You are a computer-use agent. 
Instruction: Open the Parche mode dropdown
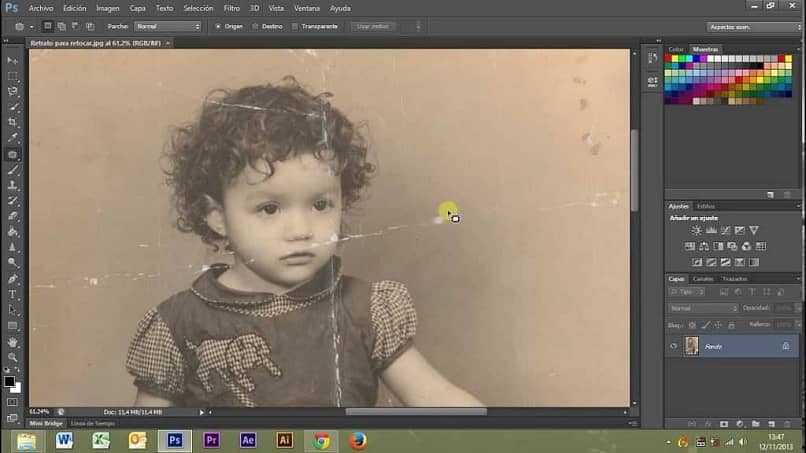coord(167,26)
